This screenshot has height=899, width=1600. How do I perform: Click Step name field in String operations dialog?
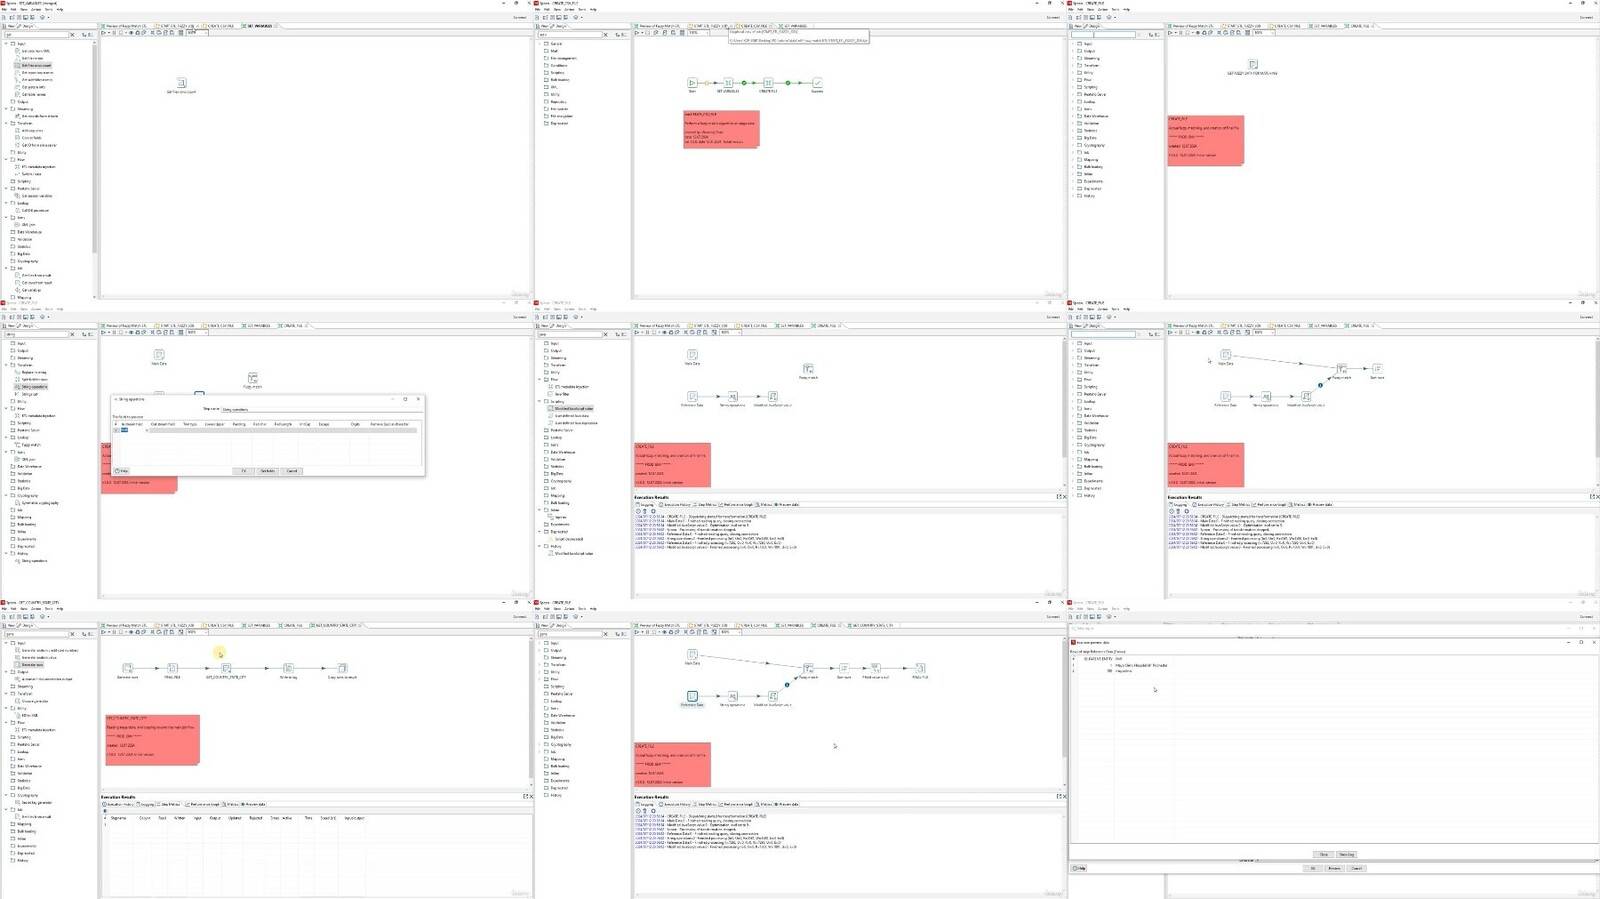320,409
